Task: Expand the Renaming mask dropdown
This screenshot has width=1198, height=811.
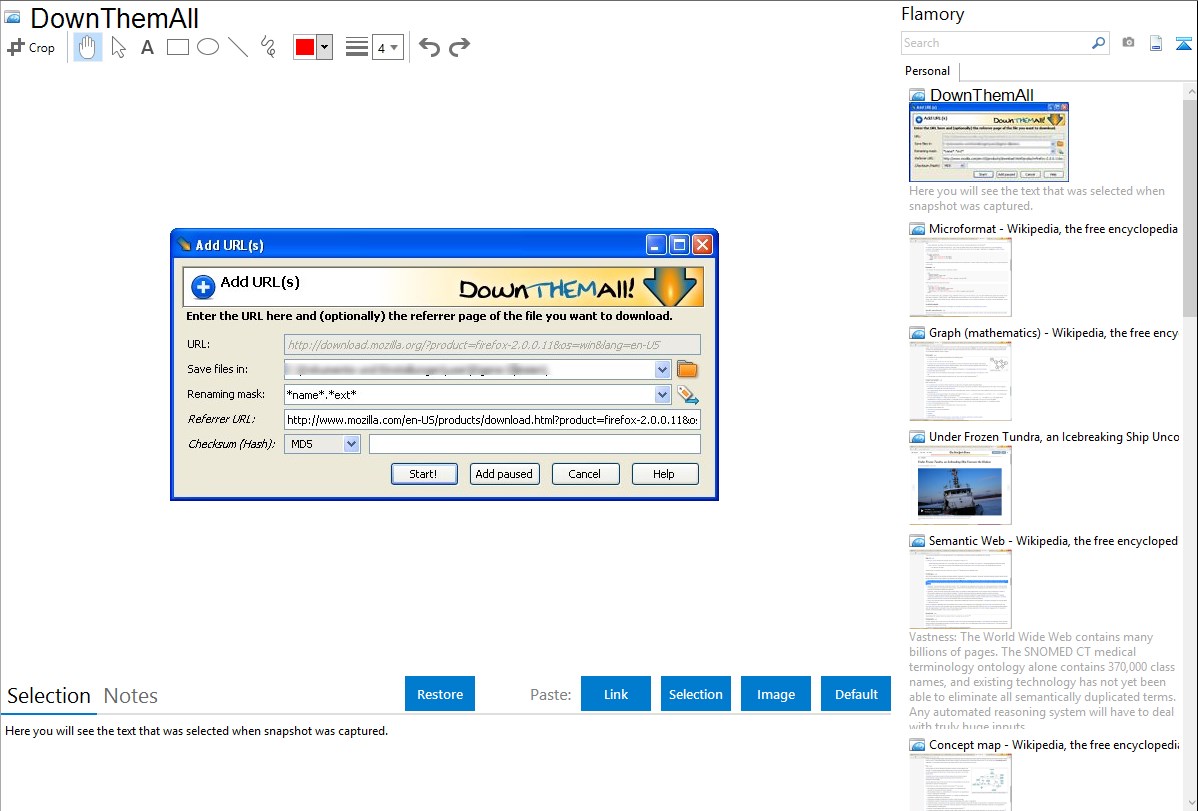Action: coord(662,394)
